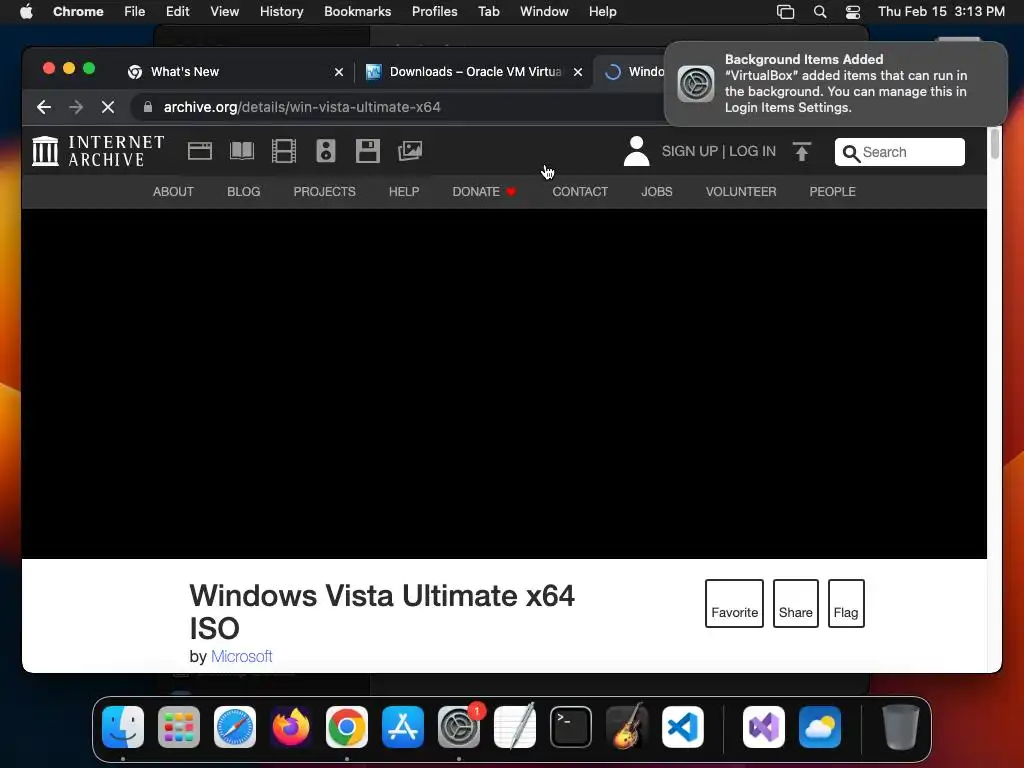Click the VOLUNTEER link
The height and width of the screenshot is (768, 1024).
(741, 191)
